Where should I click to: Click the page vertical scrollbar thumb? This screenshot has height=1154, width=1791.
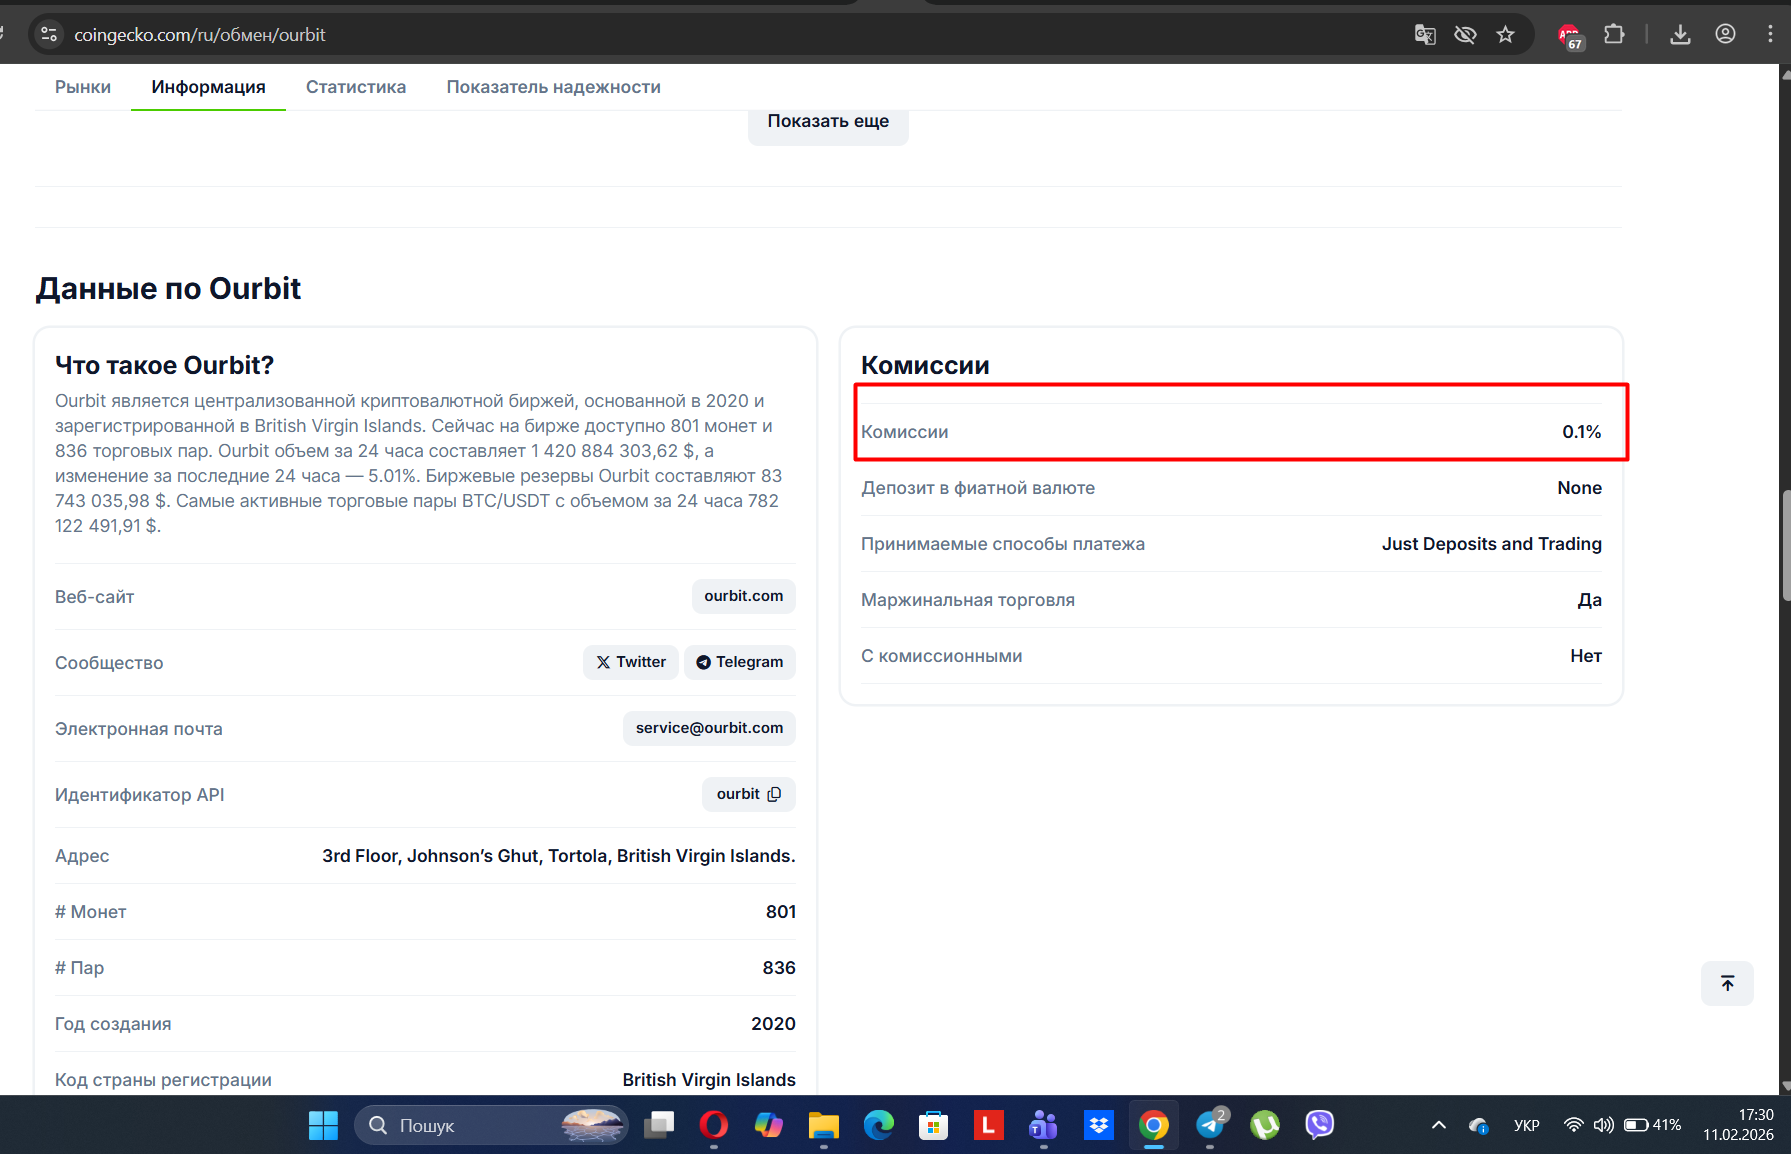pos(1785,545)
